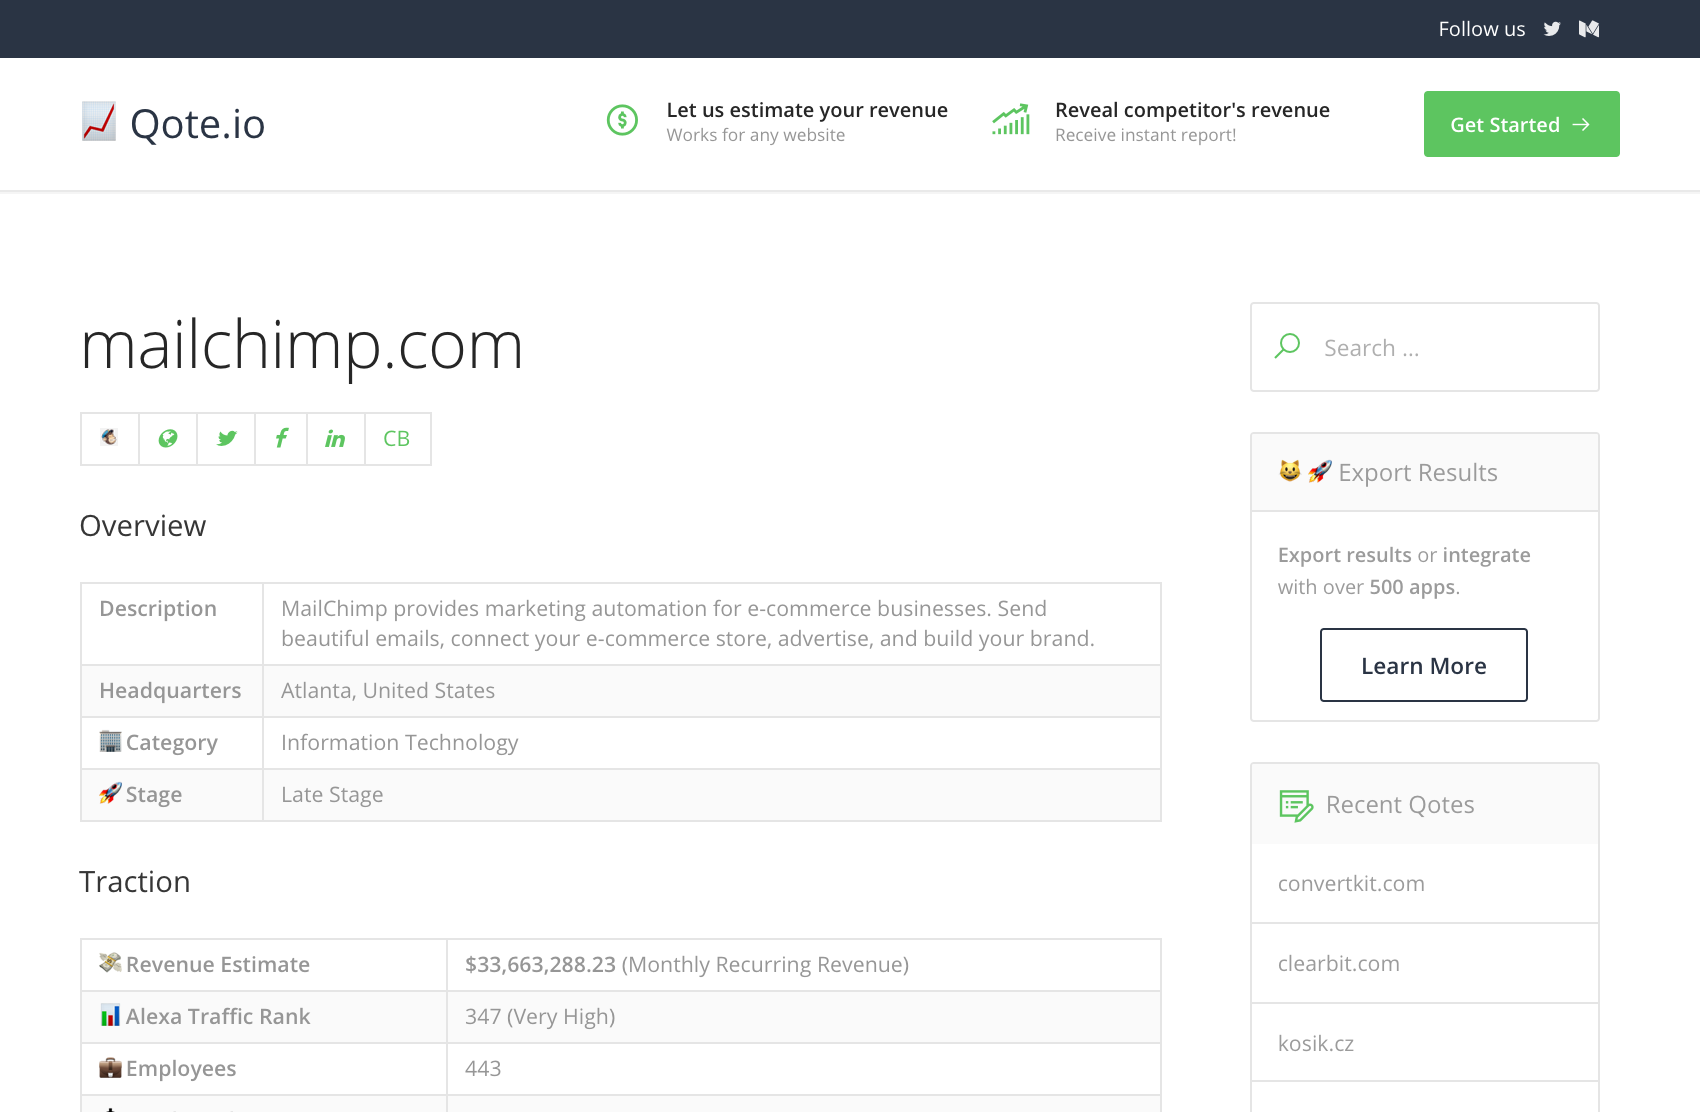The height and width of the screenshot is (1112, 1700).
Task: Click the Export Results panel heading
Action: 1418,473
